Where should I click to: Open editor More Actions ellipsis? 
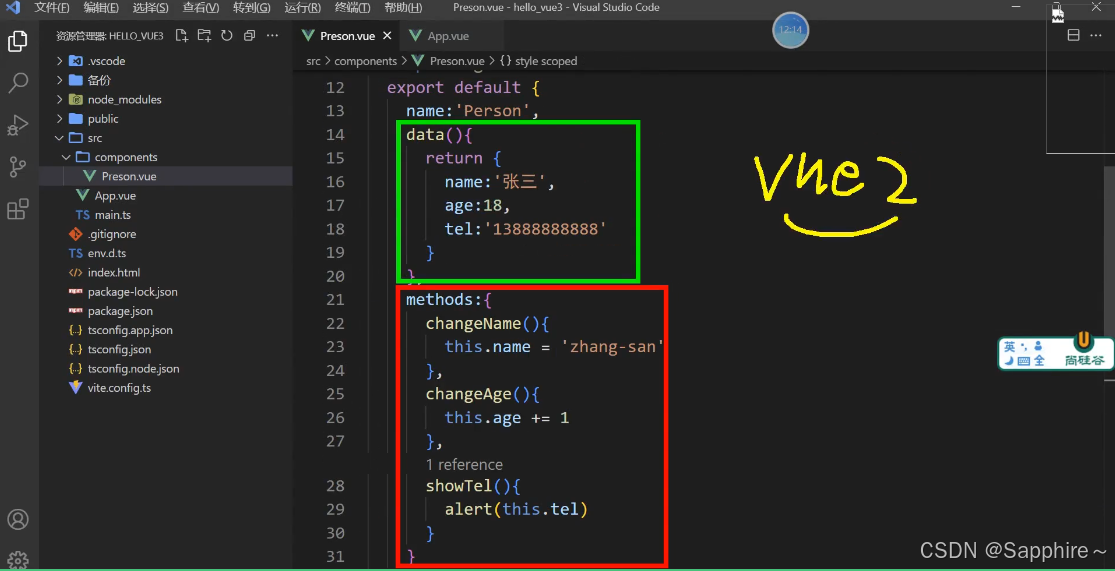click(1096, 36)
